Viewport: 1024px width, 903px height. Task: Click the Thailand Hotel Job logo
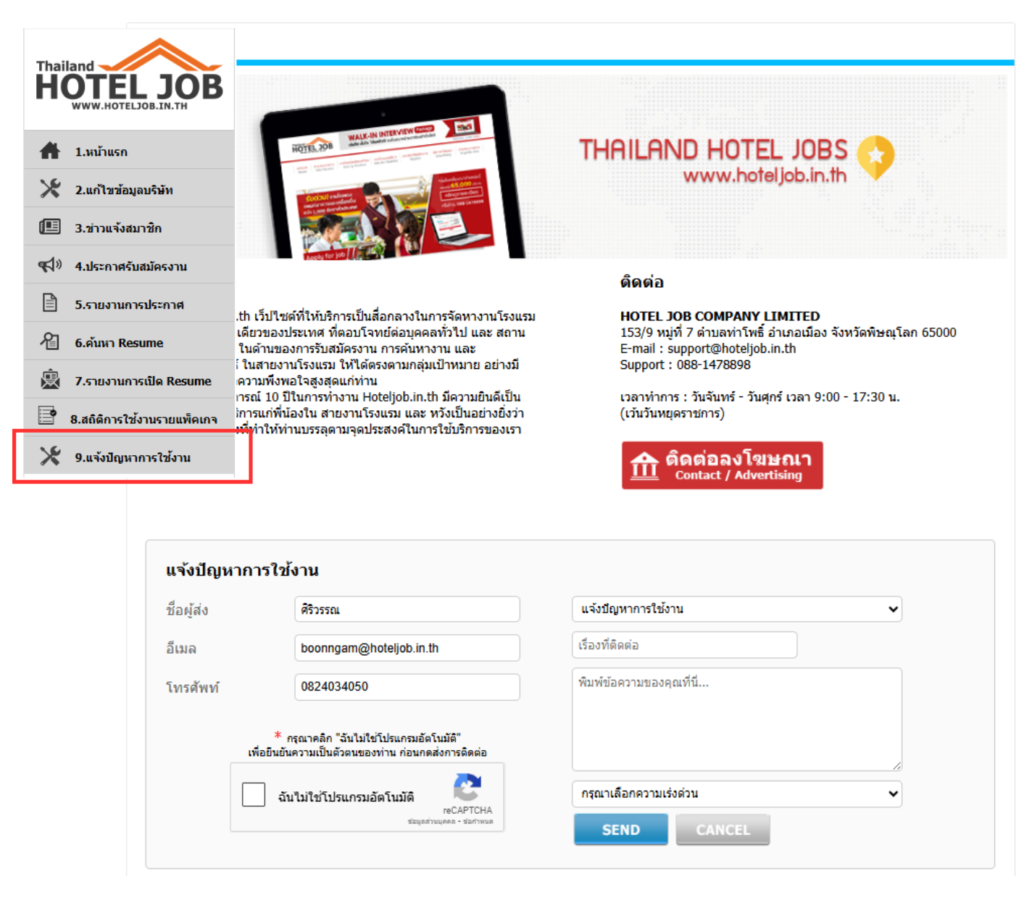129,75
